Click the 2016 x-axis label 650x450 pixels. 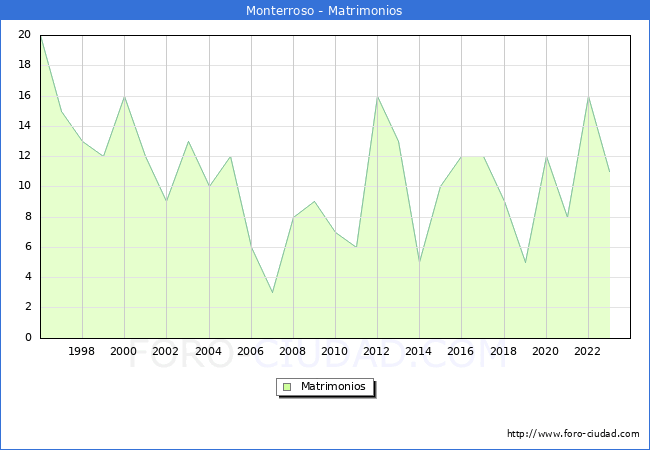[461, 351]
